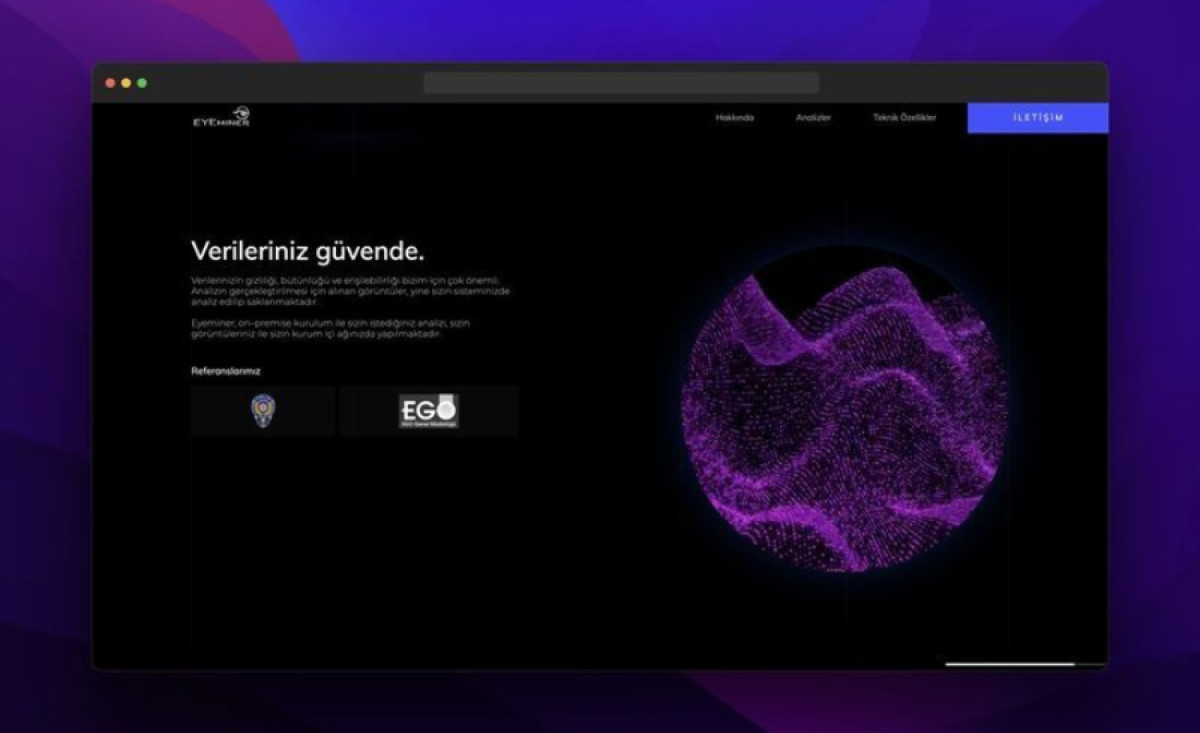Click the Eyeminer logo

[x=222, y=116]
